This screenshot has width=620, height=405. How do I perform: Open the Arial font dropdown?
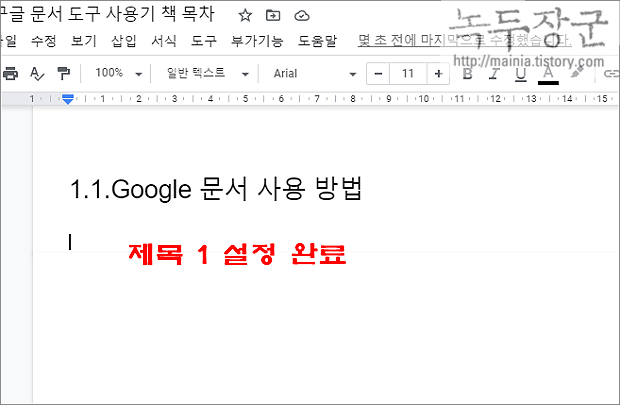point(315,74)
